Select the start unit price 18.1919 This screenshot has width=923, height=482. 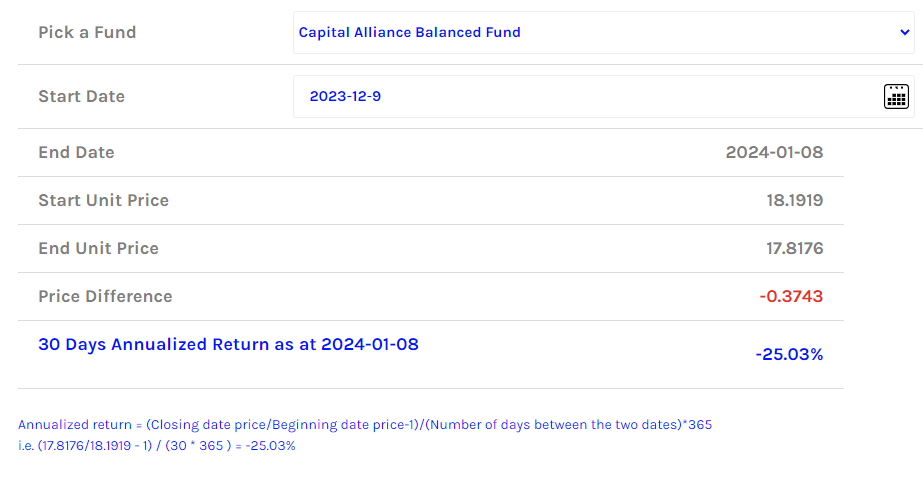point(795,201)
